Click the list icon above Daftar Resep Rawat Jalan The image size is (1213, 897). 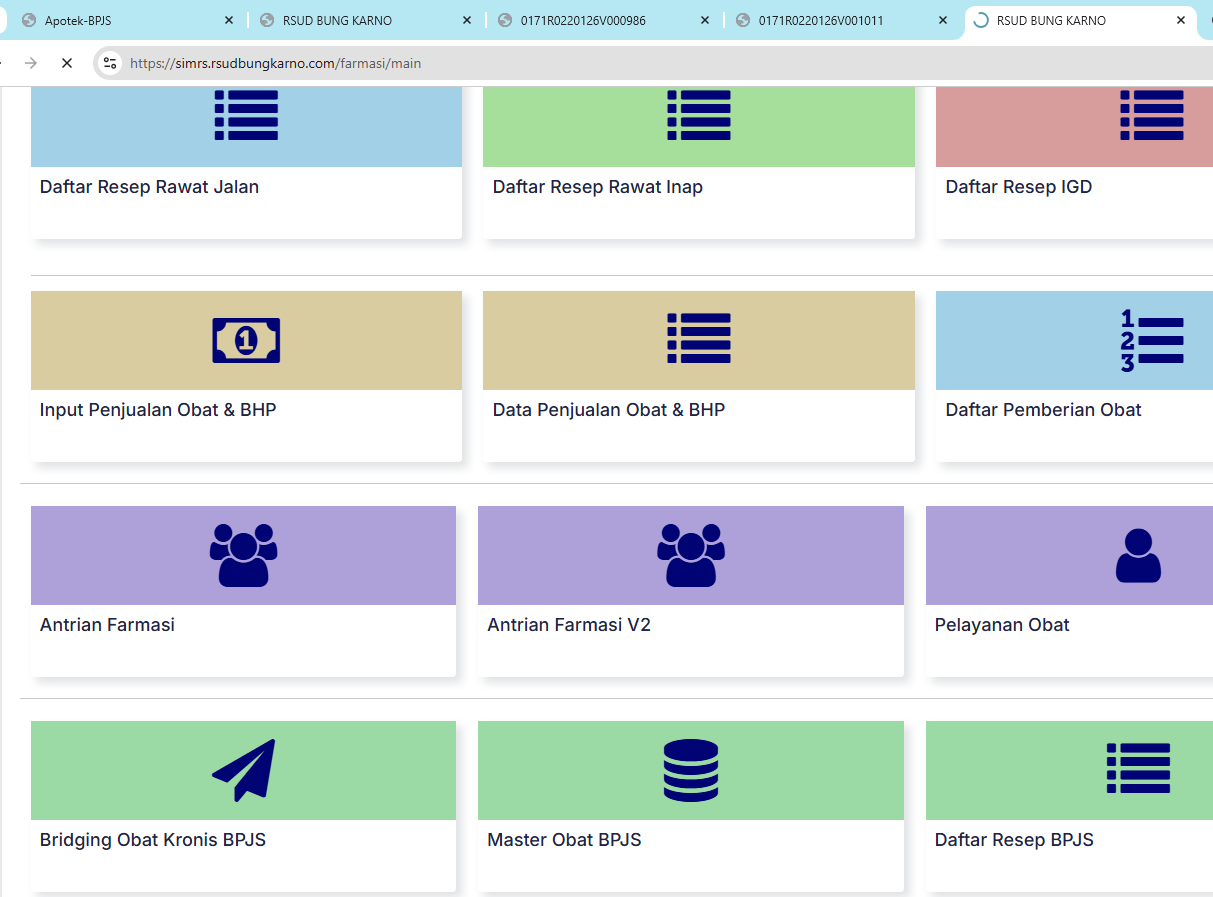click(x=246, y=115)
